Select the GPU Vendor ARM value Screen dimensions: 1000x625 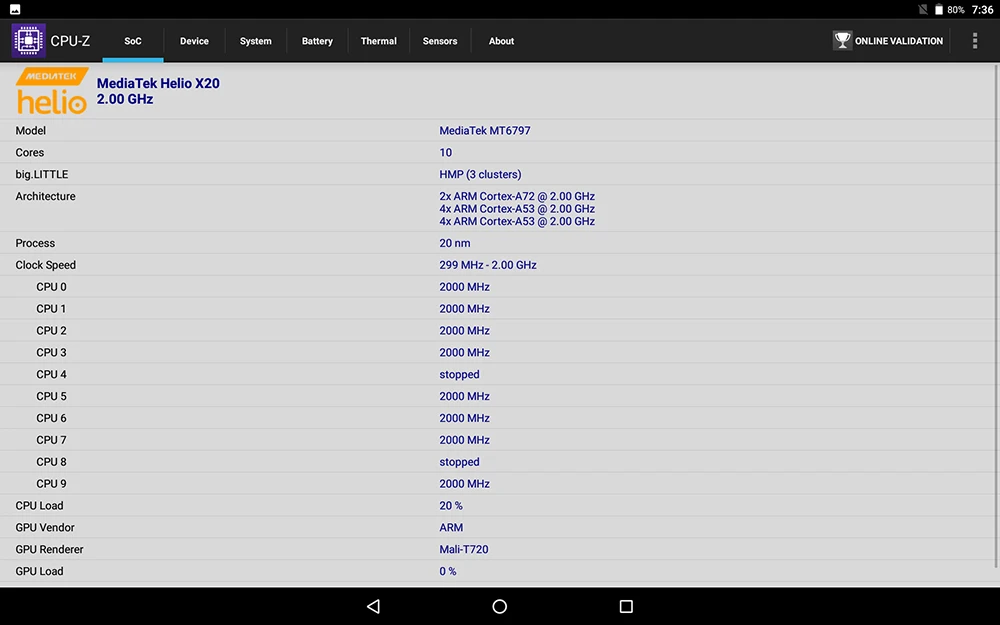(451, 527)
